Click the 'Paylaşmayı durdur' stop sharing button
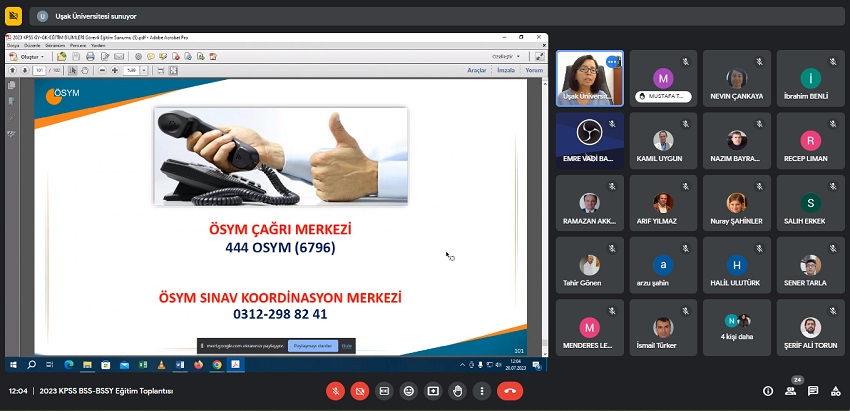 [312, 345]
